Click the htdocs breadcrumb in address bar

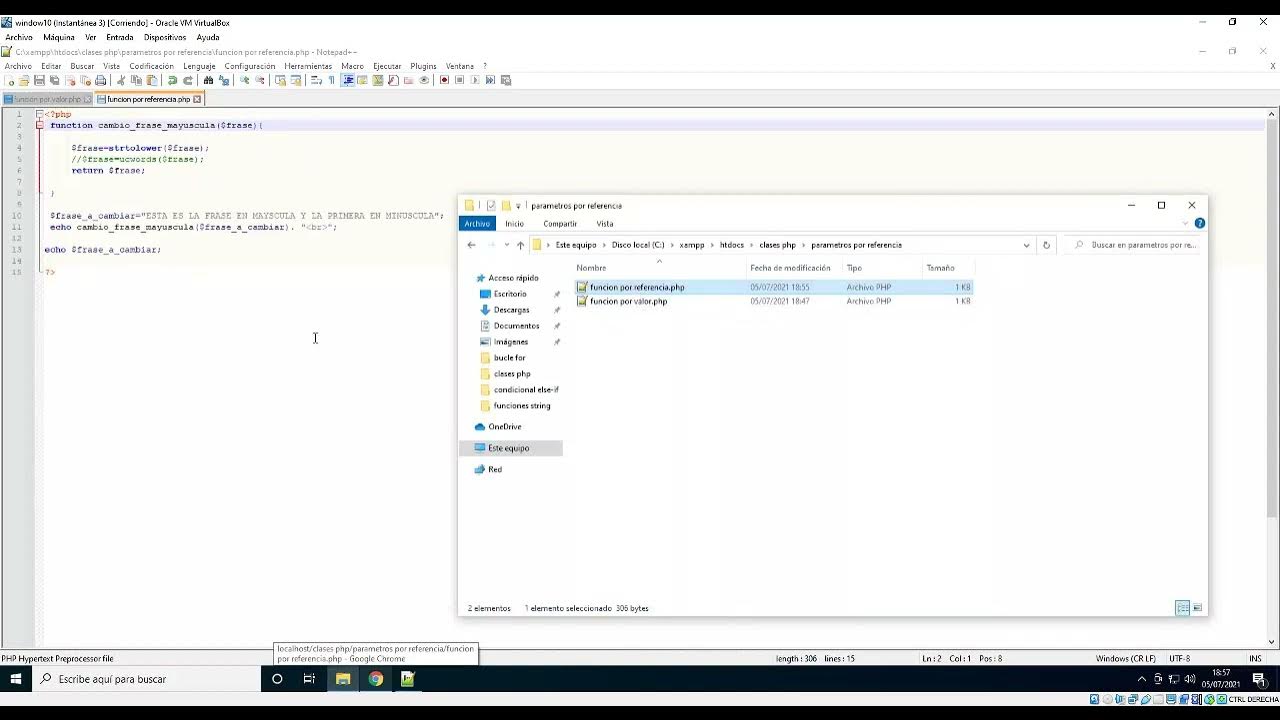coord(732,245)
